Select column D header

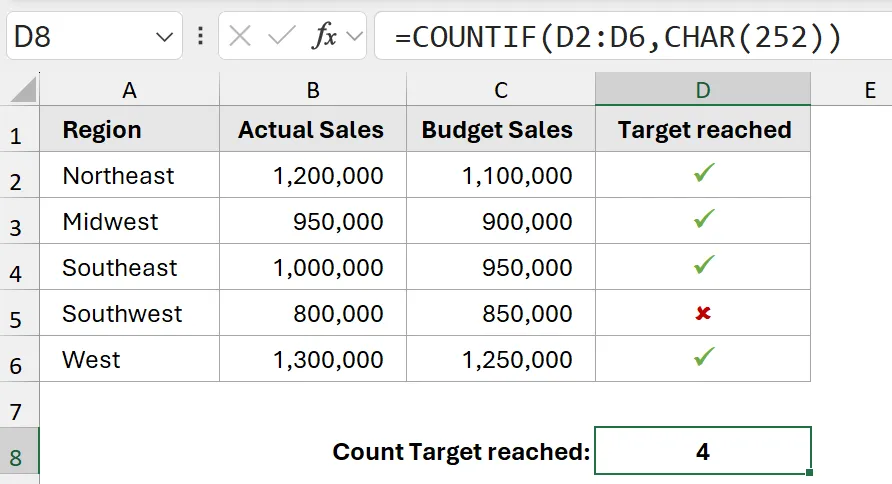[x=703, y=89]
